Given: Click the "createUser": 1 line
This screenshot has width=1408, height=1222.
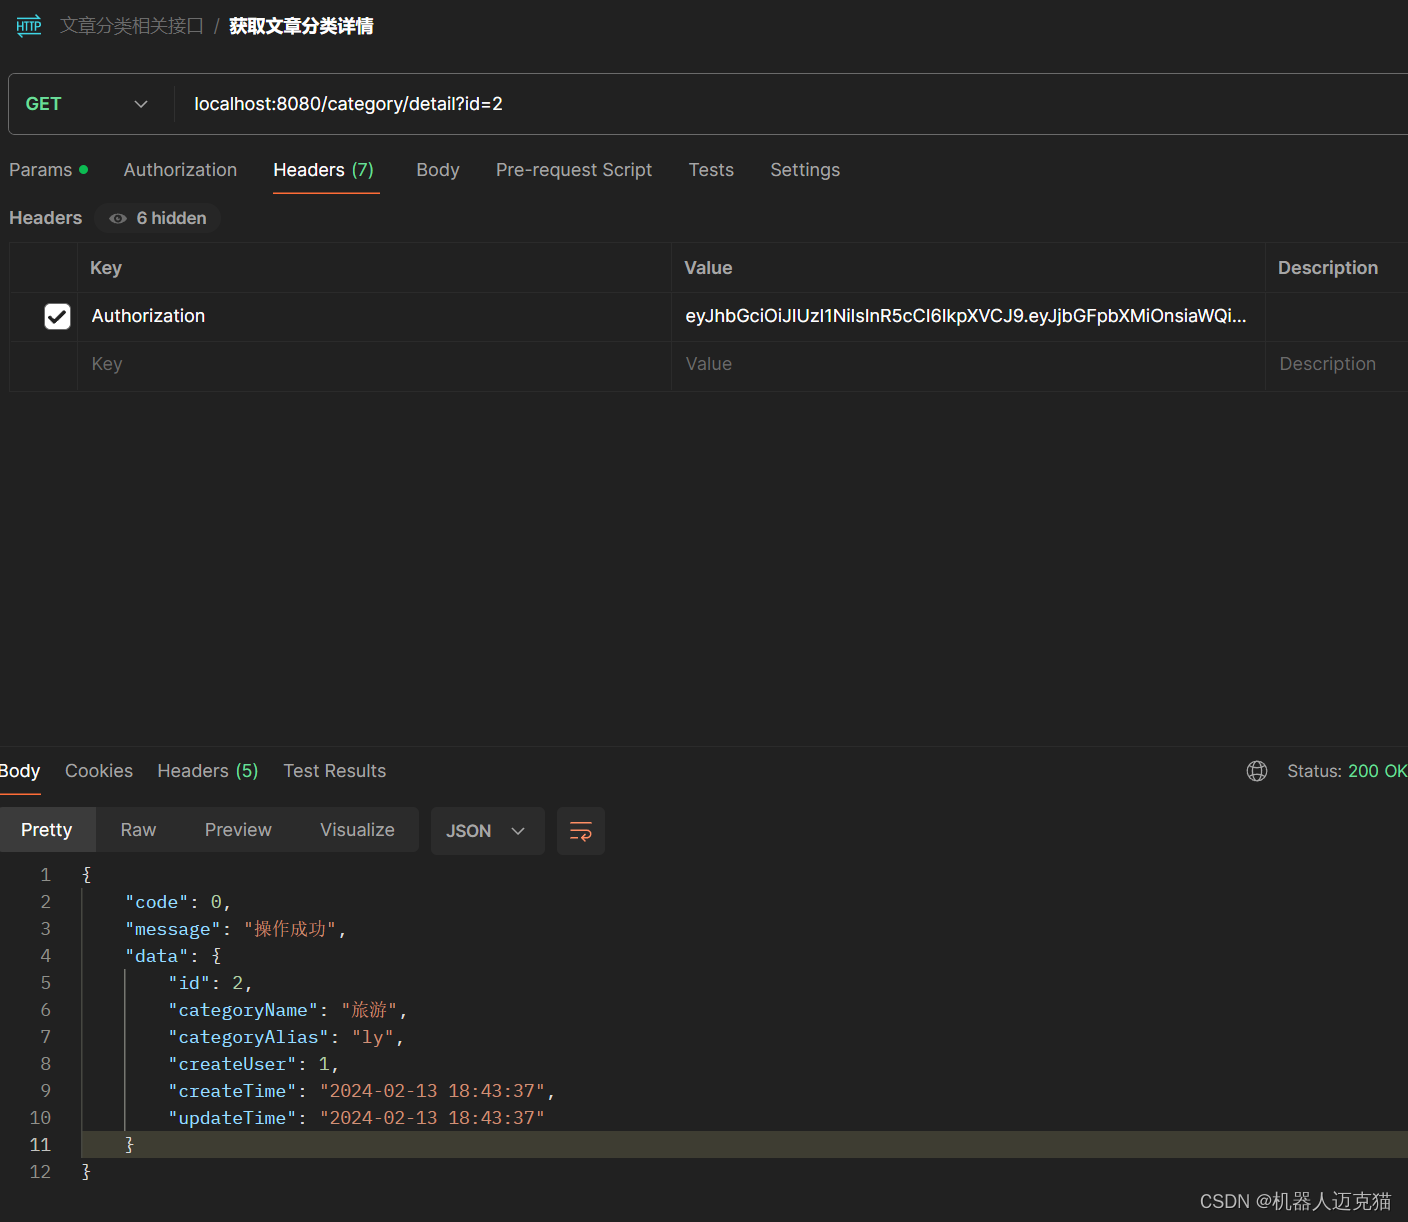Looking at the screenshot, I should point(254,1064).
